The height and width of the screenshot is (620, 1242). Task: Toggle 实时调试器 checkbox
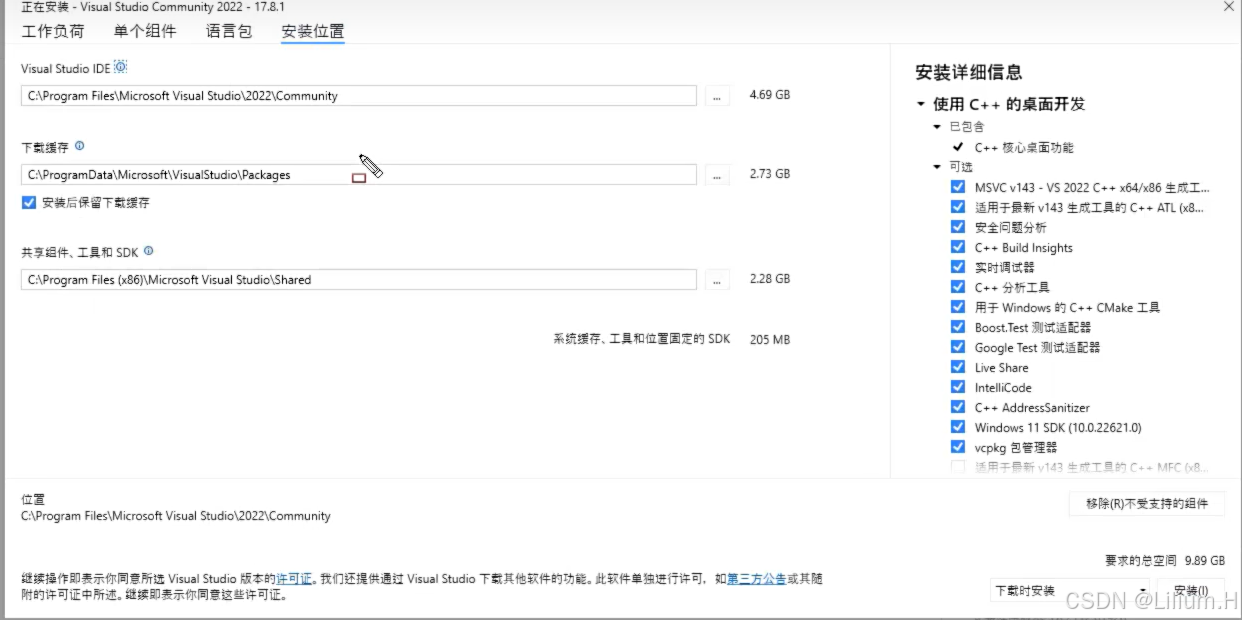point(958,267)
